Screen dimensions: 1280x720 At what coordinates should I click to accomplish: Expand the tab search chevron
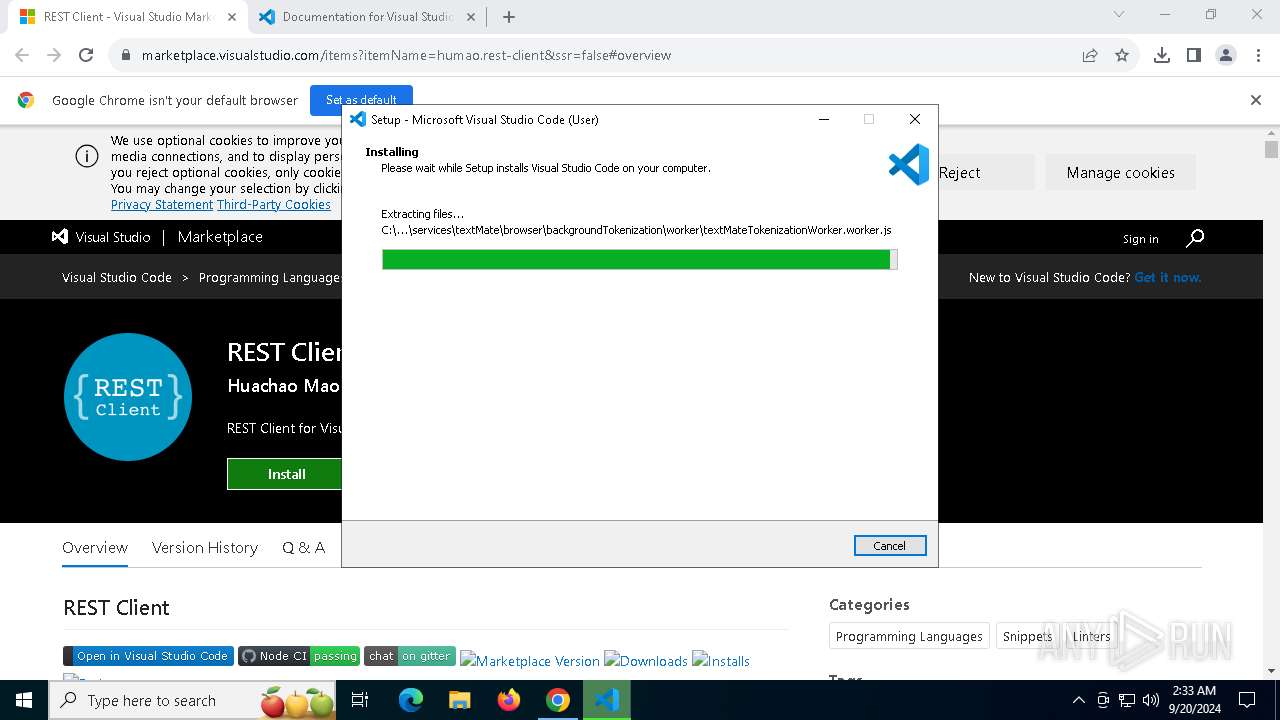pos(1119,15)
